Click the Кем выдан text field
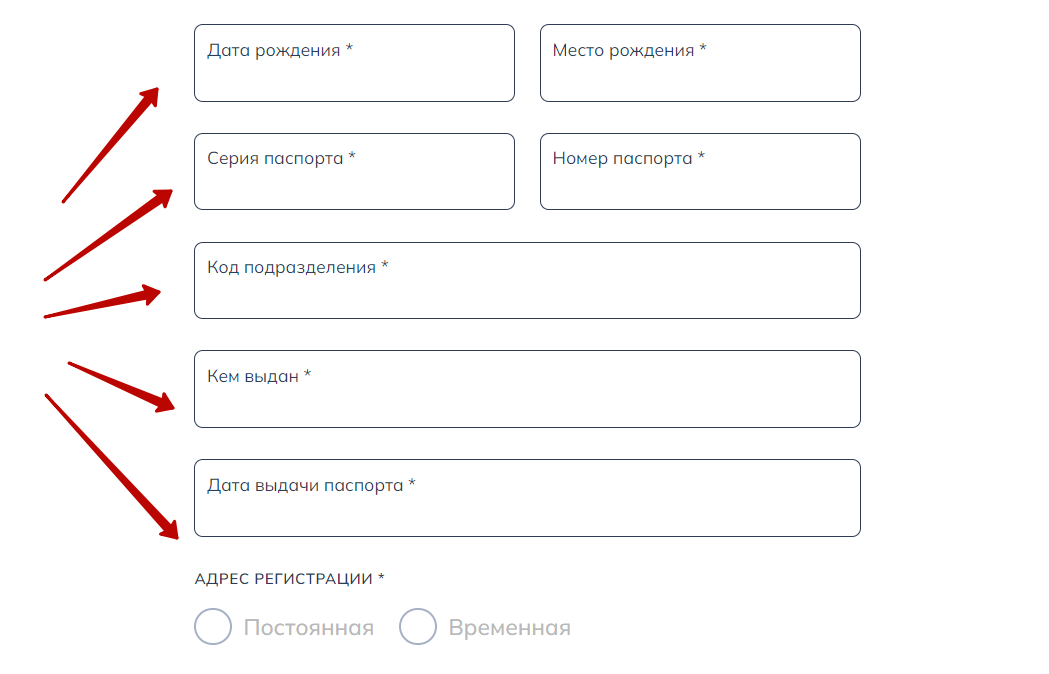This screenshot has width=1049, height=674. click(x=527, y=389)
